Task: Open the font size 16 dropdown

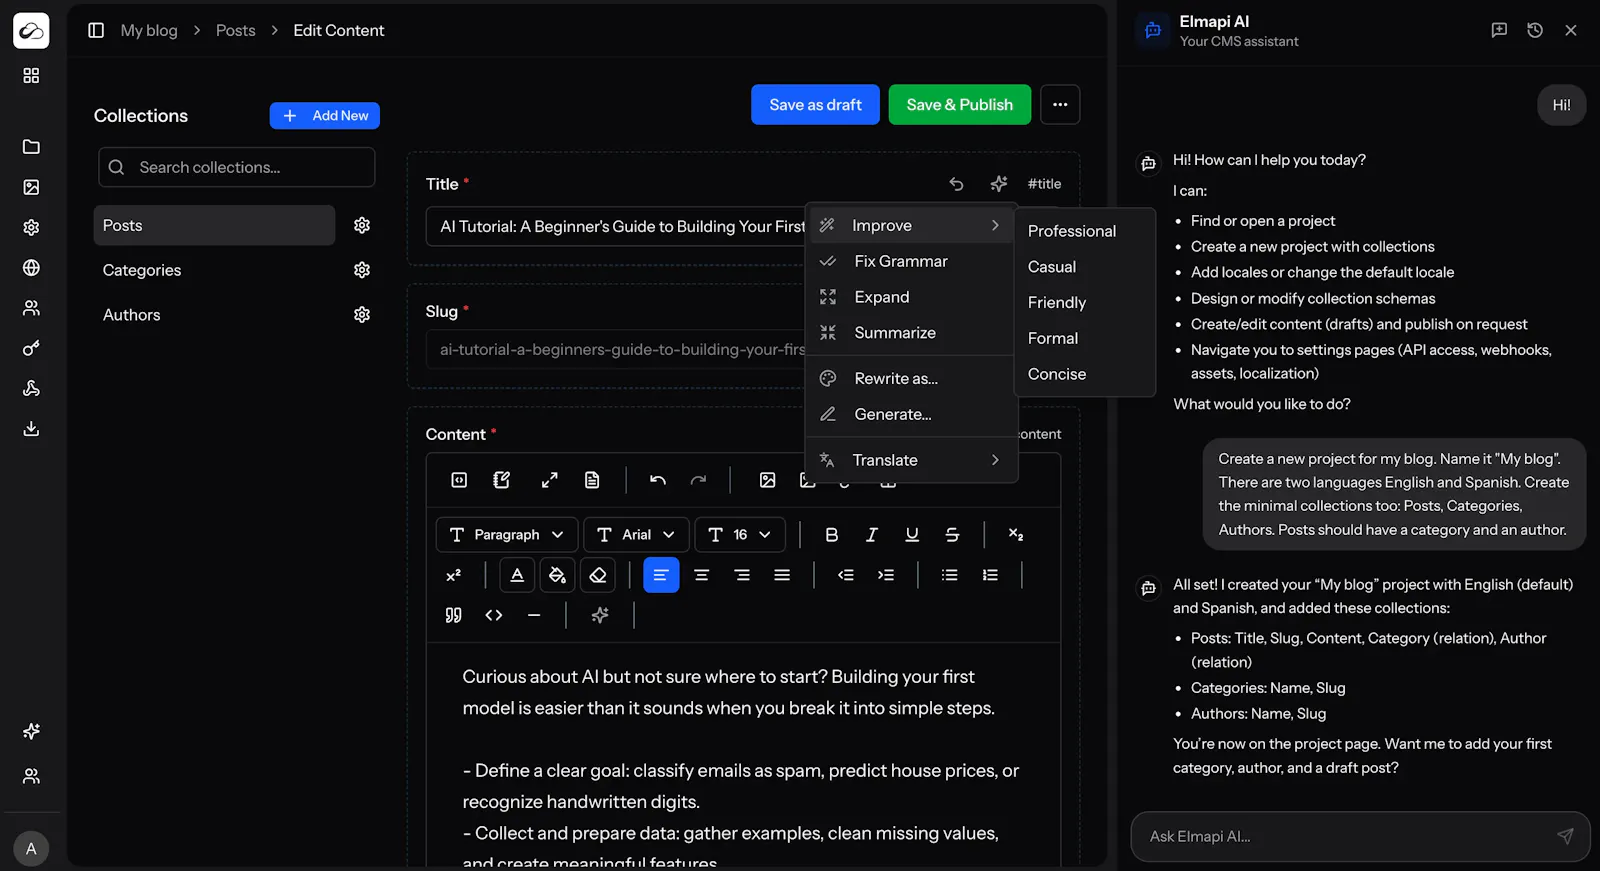Action: point(740,535)
